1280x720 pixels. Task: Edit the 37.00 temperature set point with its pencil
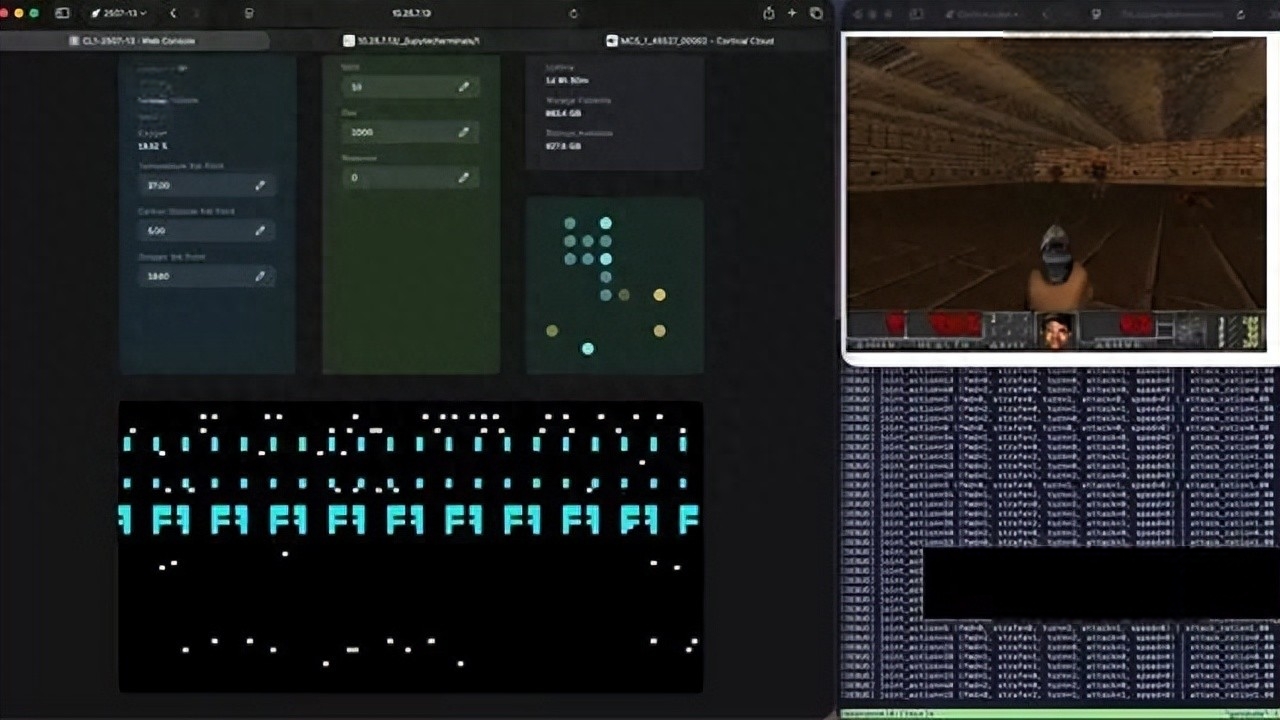[260, 185]
